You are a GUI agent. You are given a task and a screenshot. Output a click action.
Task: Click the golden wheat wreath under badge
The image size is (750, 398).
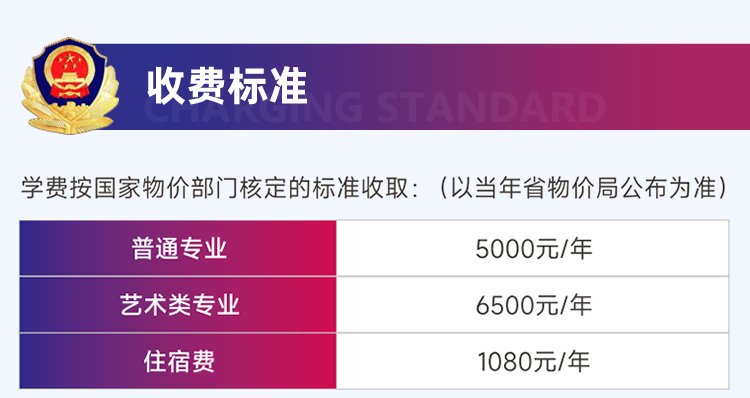pyautogui.click(x=70, y=112)
